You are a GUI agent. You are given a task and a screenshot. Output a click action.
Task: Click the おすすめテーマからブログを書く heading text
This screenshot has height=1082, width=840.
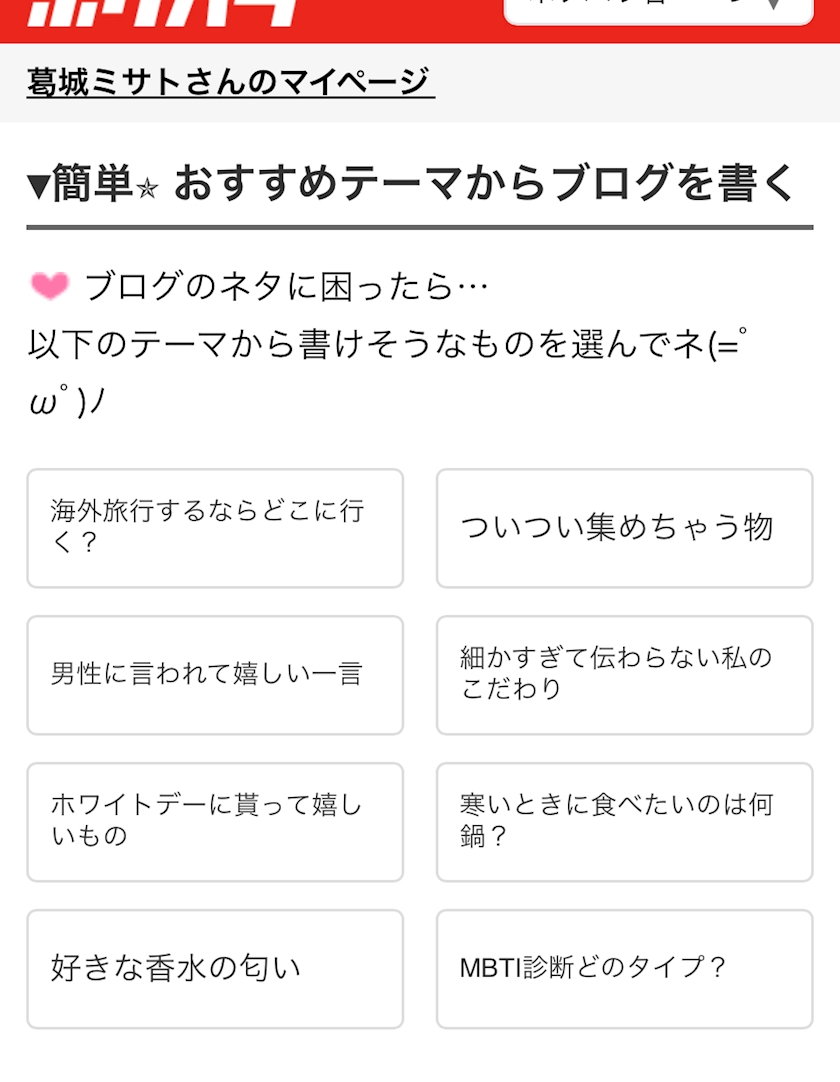pos(485,185)
